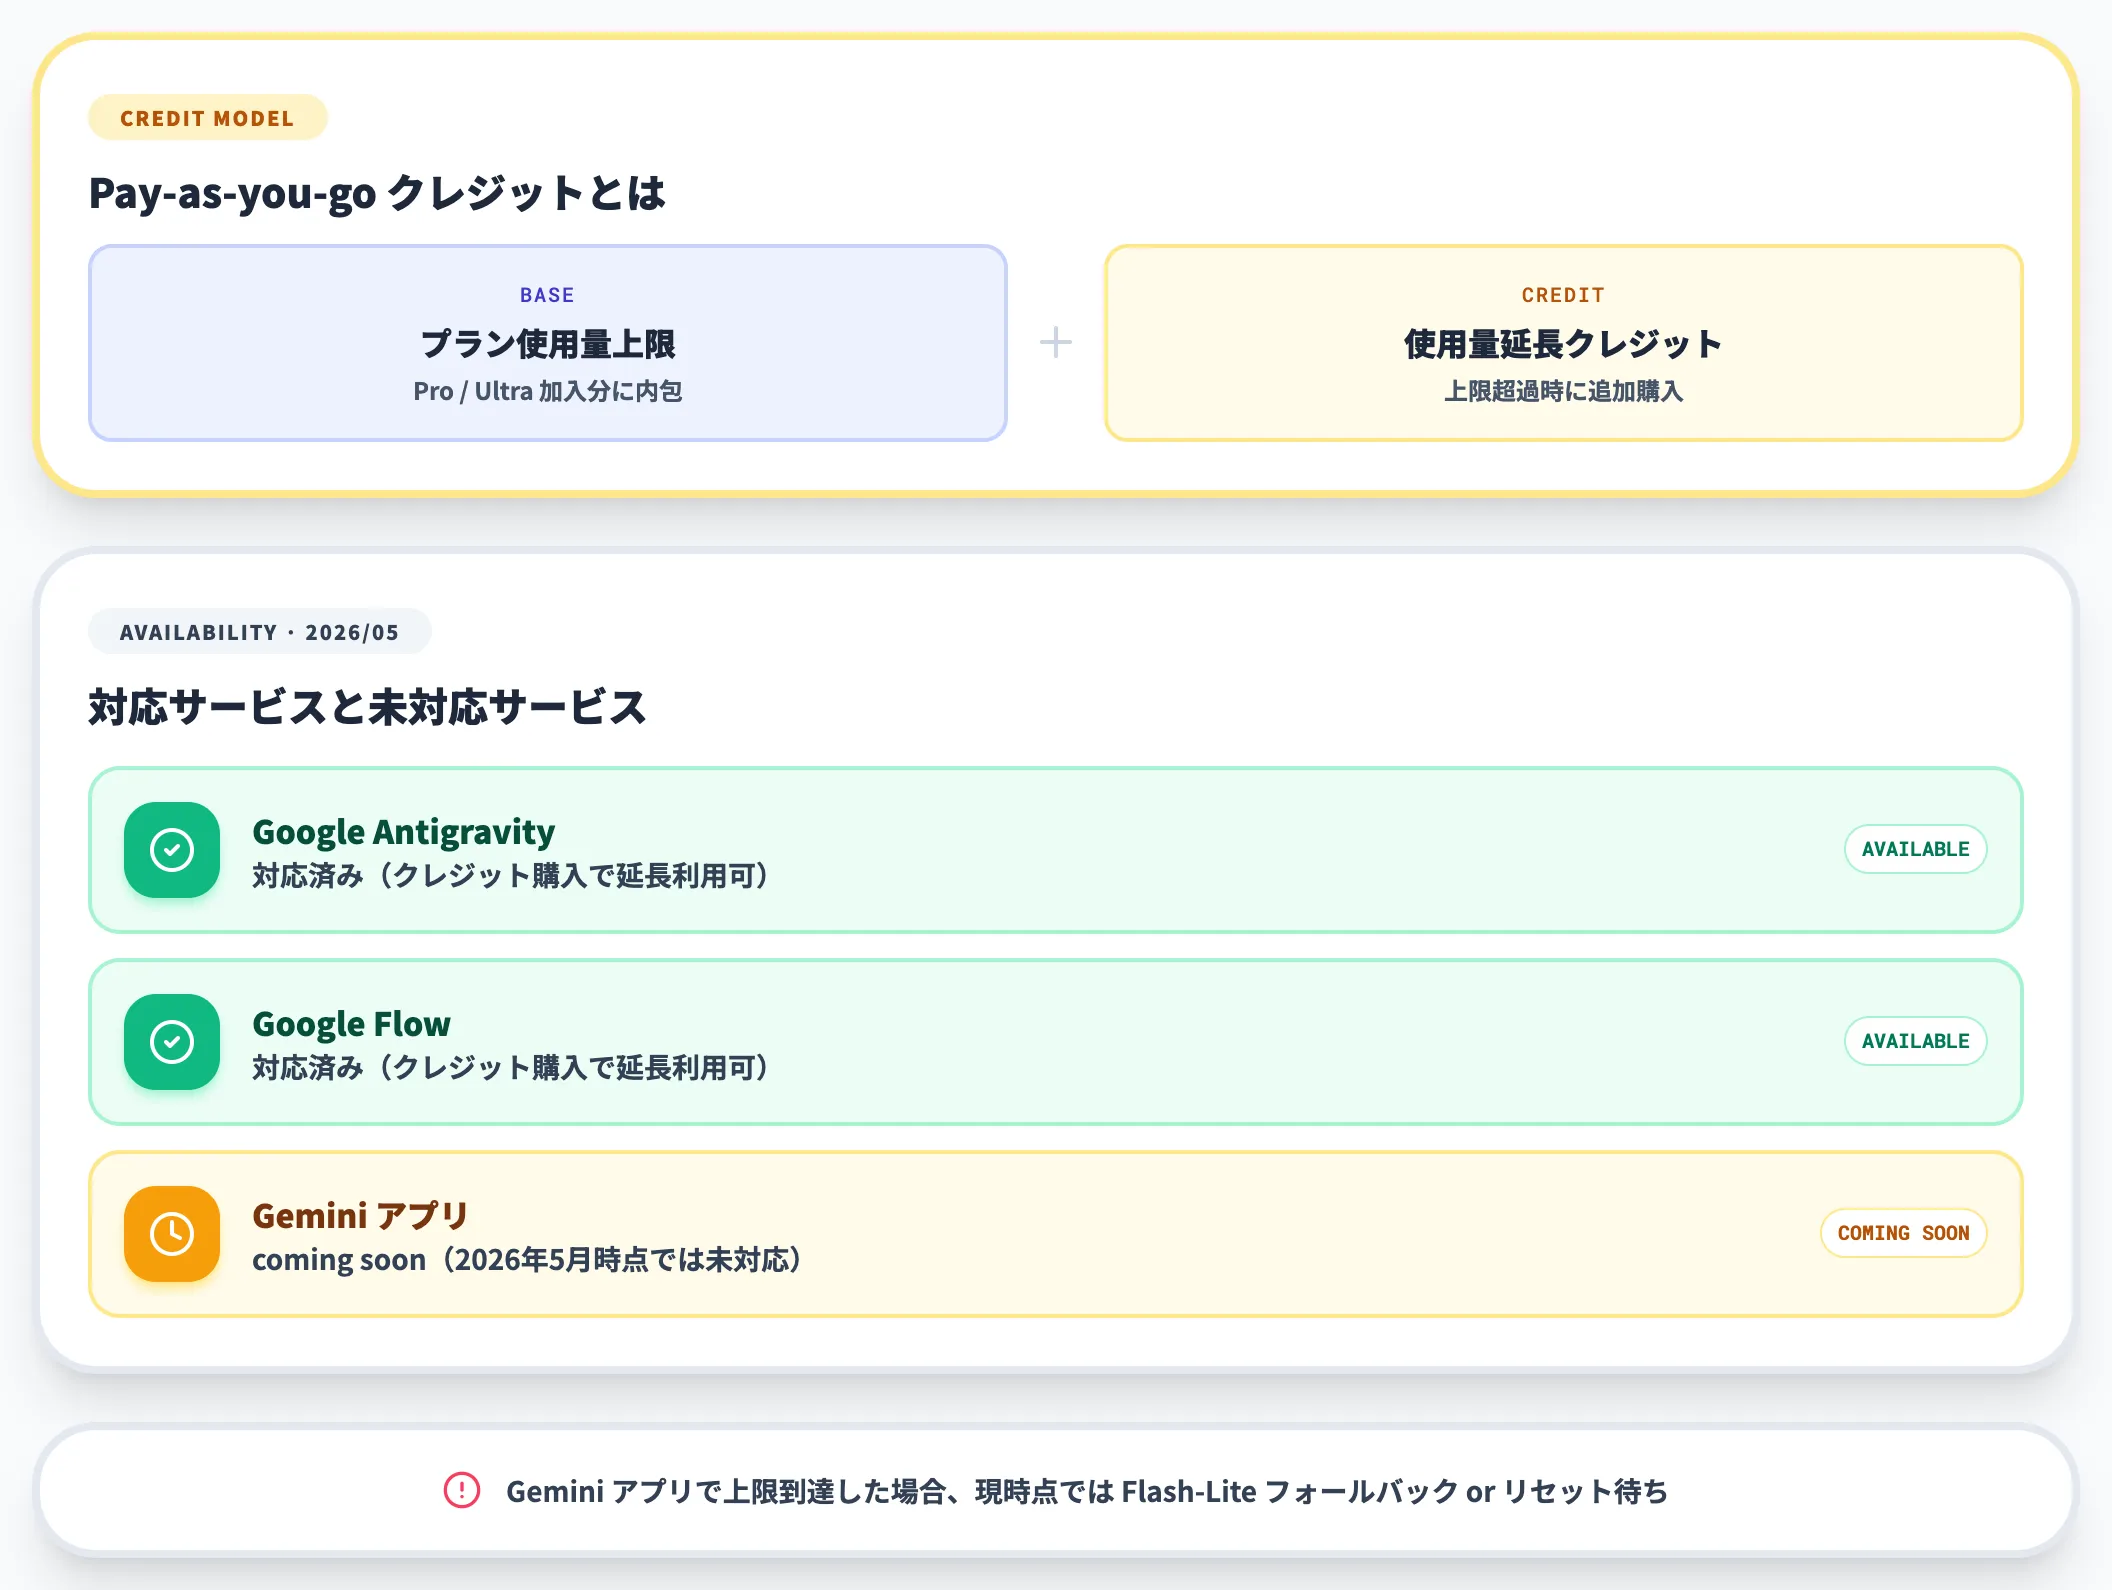Click the green checkmark icon beside Google Antigravity
This screenshot has width=2112, height=1590.
(x=172, y=850)
